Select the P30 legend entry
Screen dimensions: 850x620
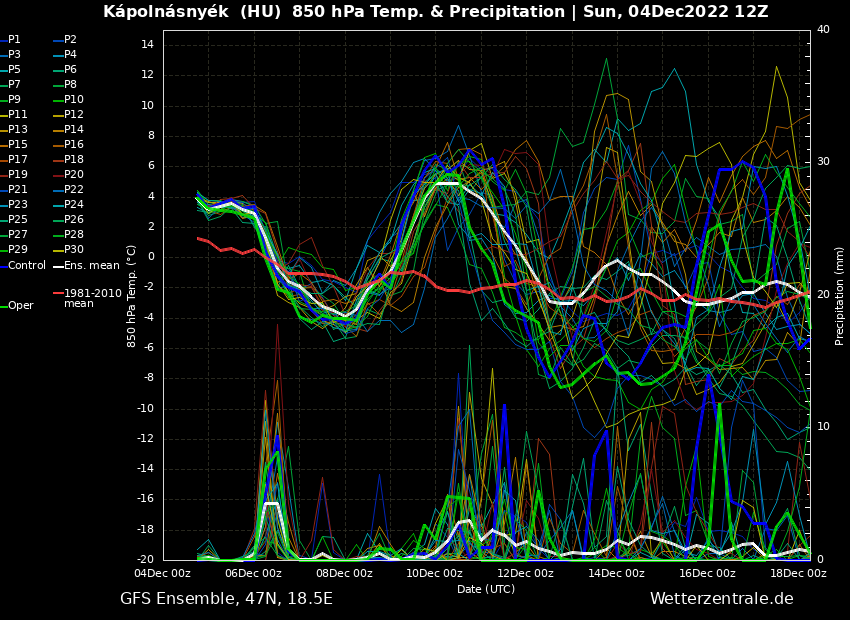point(74,250)
